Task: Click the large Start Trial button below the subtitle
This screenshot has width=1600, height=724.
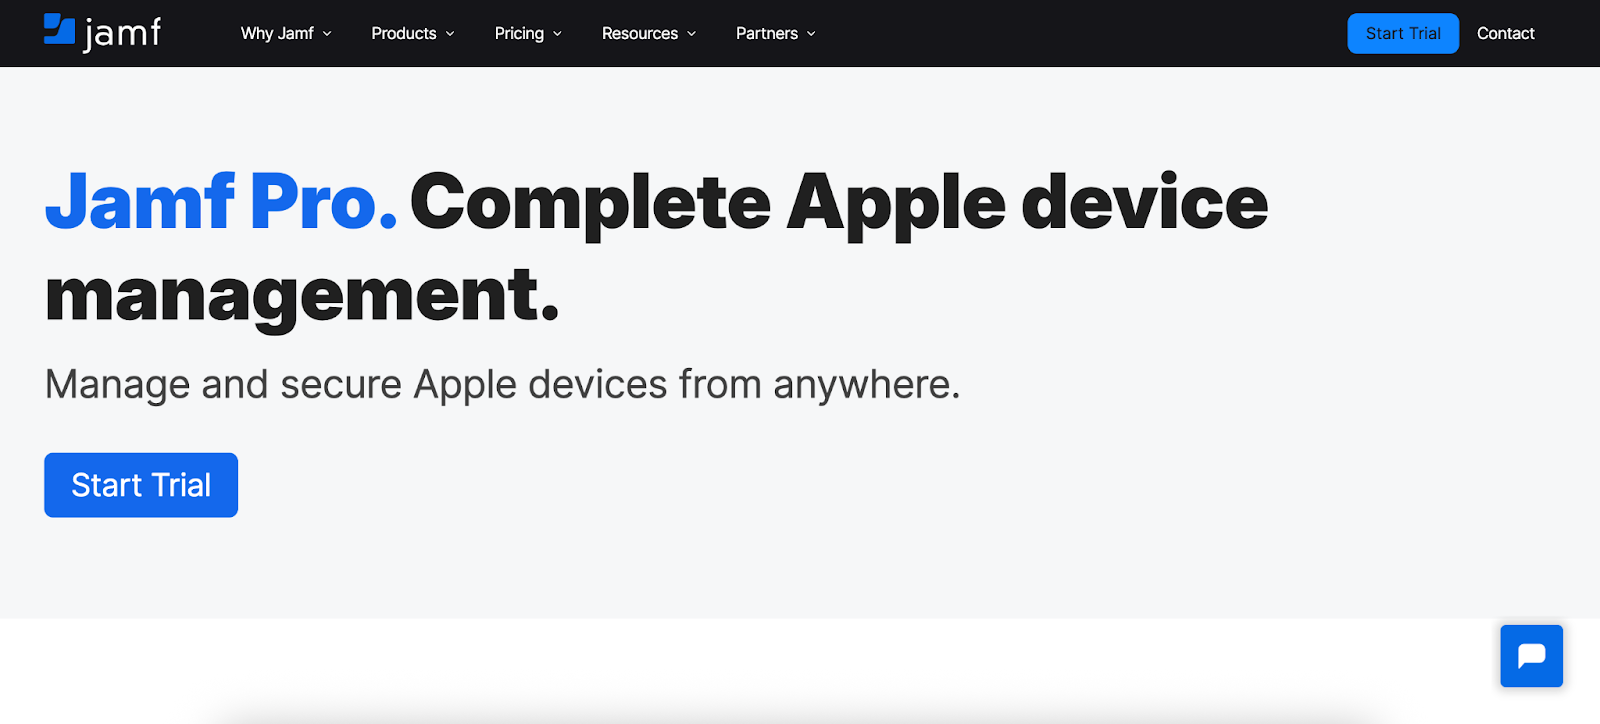Action: pyautogui.click(x=141, y=485)
